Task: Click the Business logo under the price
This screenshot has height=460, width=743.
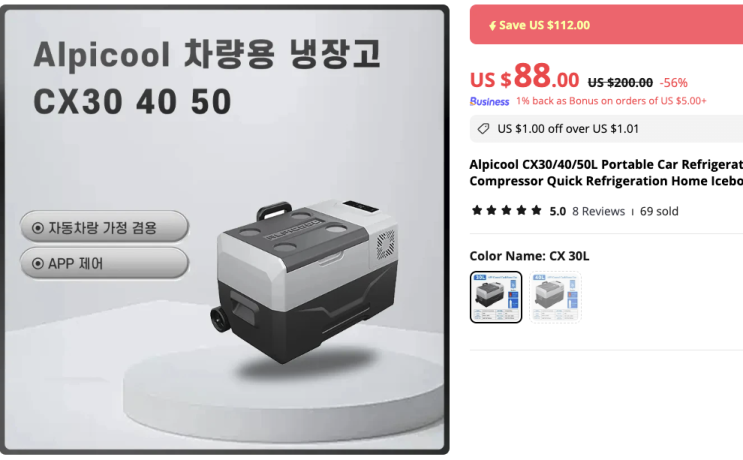Action: point(489,101)
